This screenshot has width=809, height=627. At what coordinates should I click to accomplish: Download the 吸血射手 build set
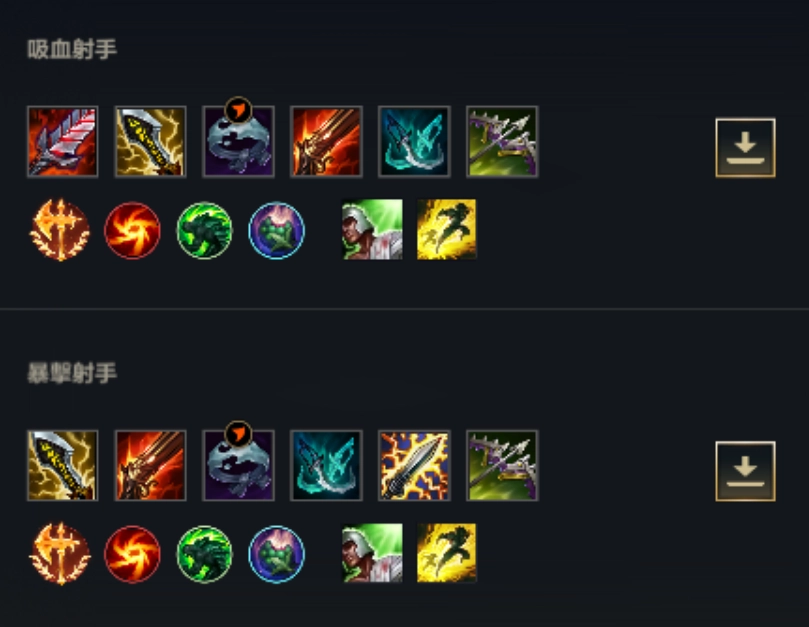coord(745,148)
